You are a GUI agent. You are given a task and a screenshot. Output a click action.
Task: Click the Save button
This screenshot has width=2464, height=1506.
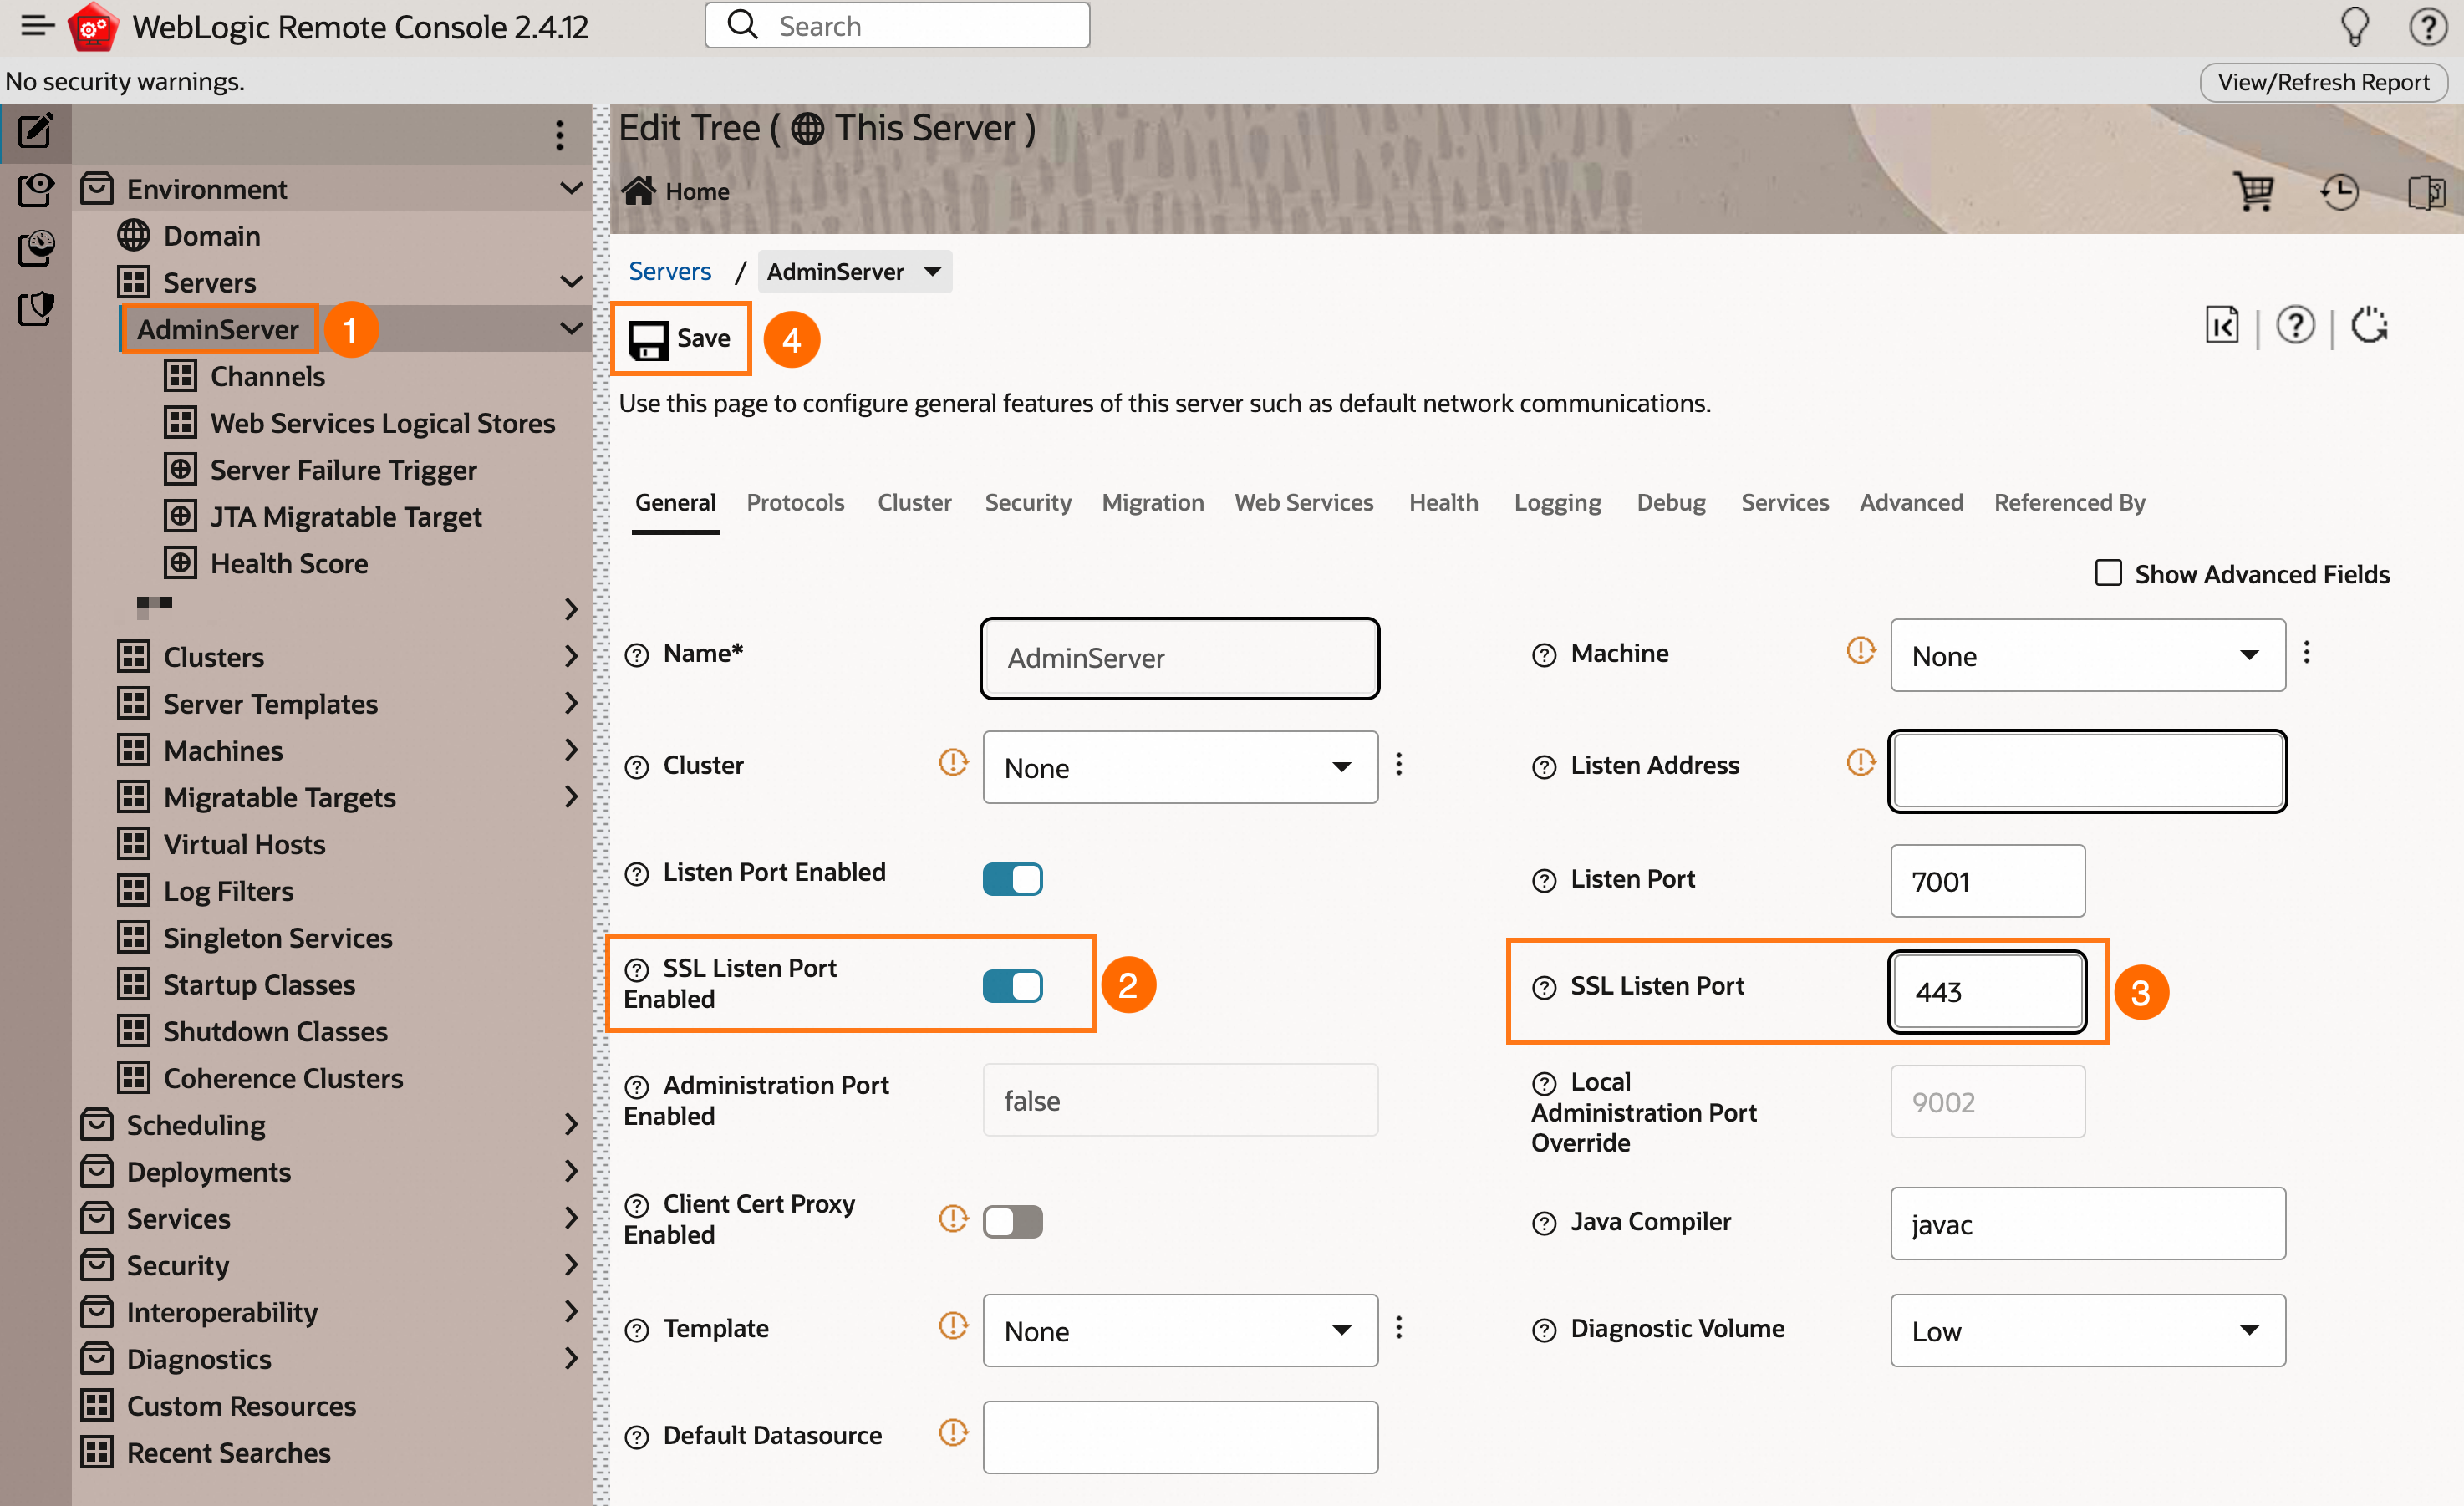(x=680, y=338)
